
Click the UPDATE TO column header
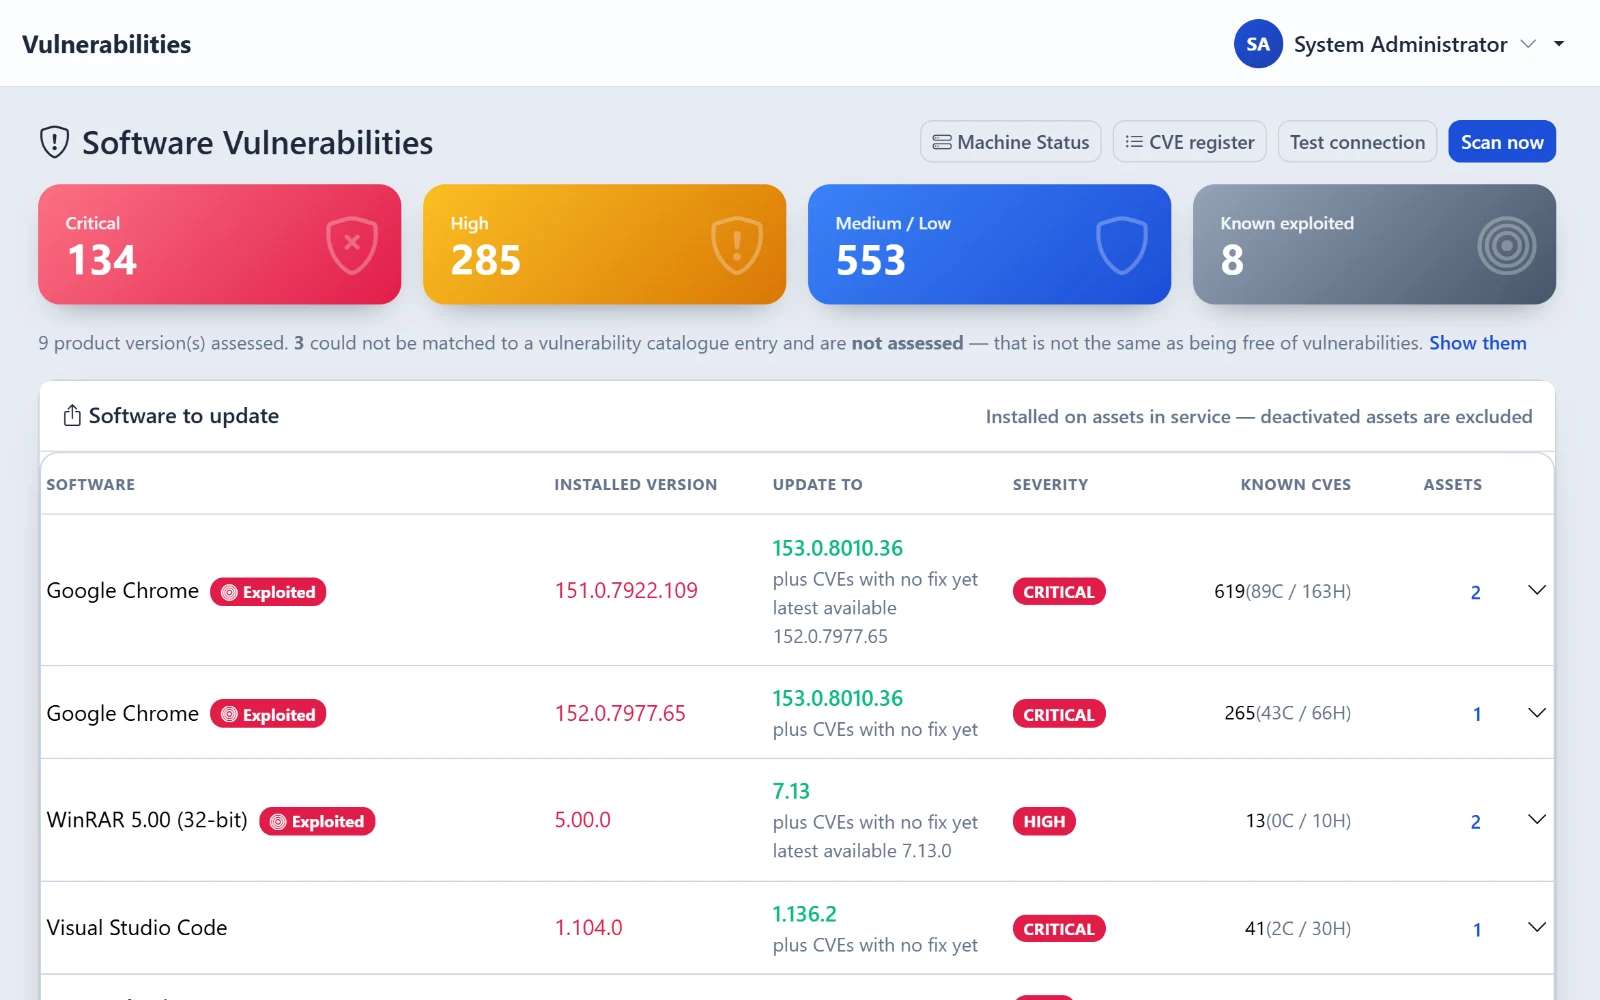pos(818,485)
